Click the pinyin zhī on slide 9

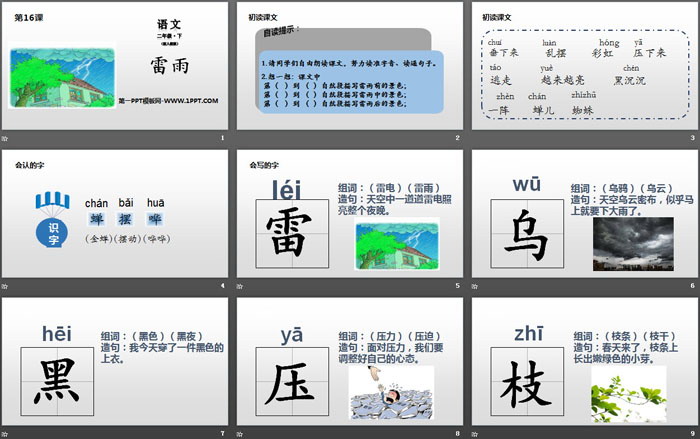click(529, 334)
